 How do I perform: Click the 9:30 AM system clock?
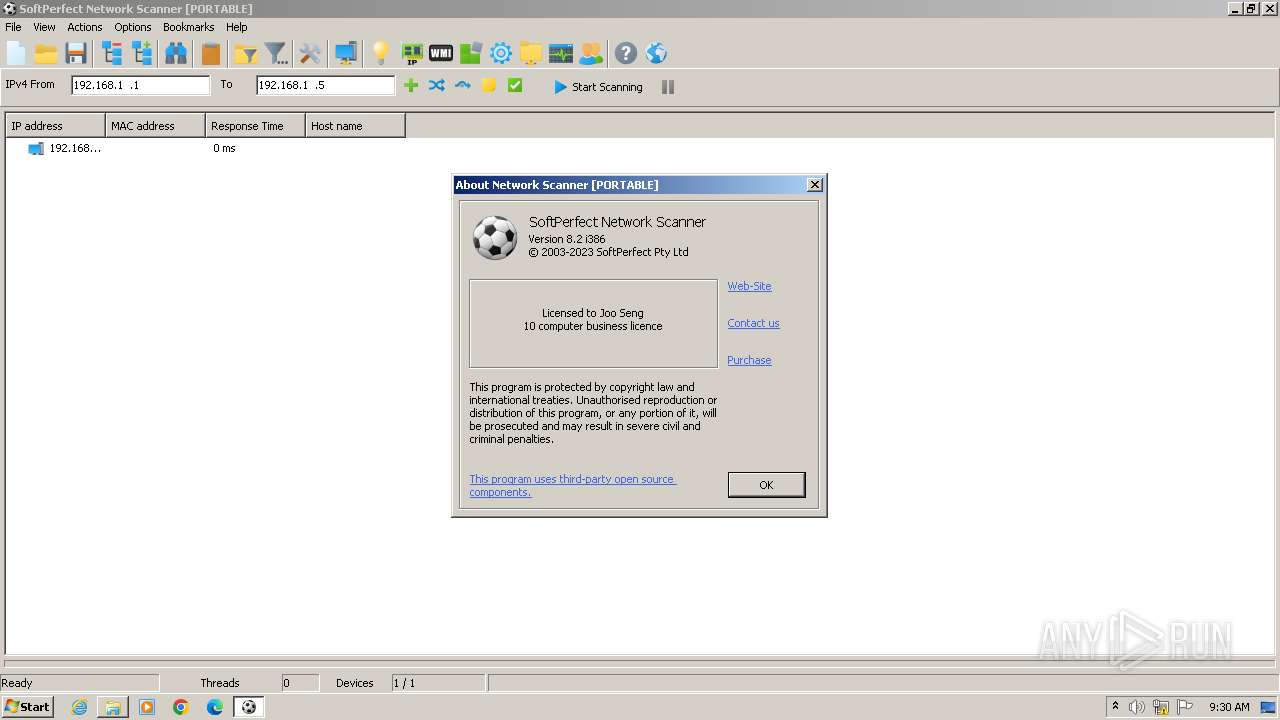[1229, 707]
